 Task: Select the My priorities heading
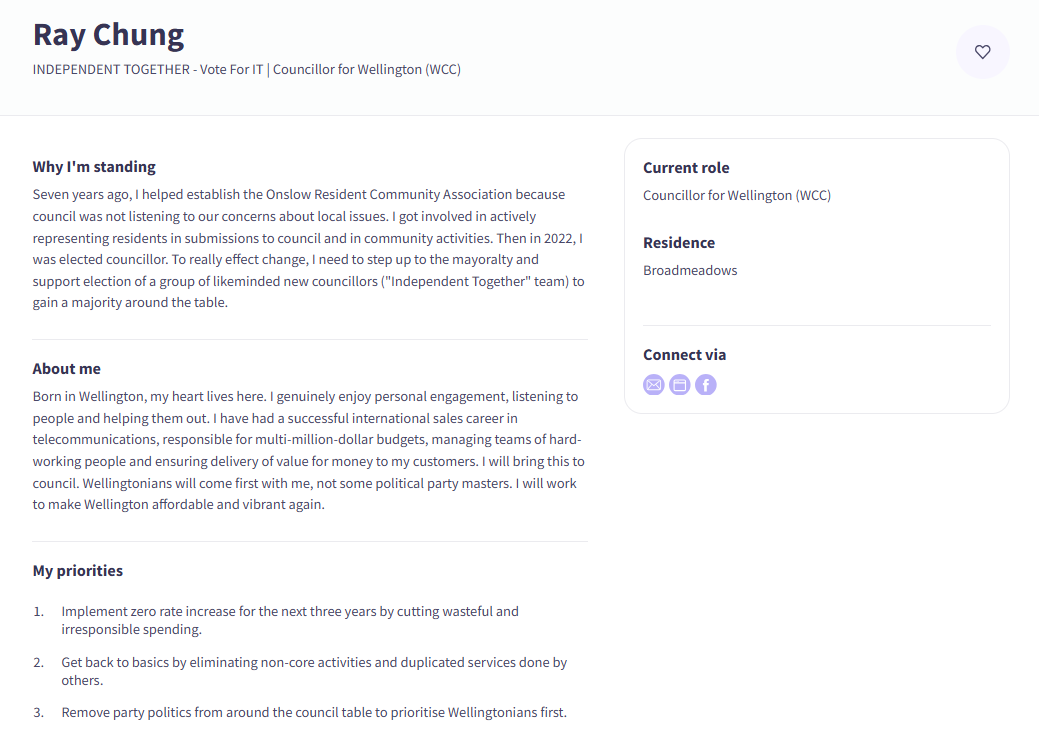(x=78, y=571)
